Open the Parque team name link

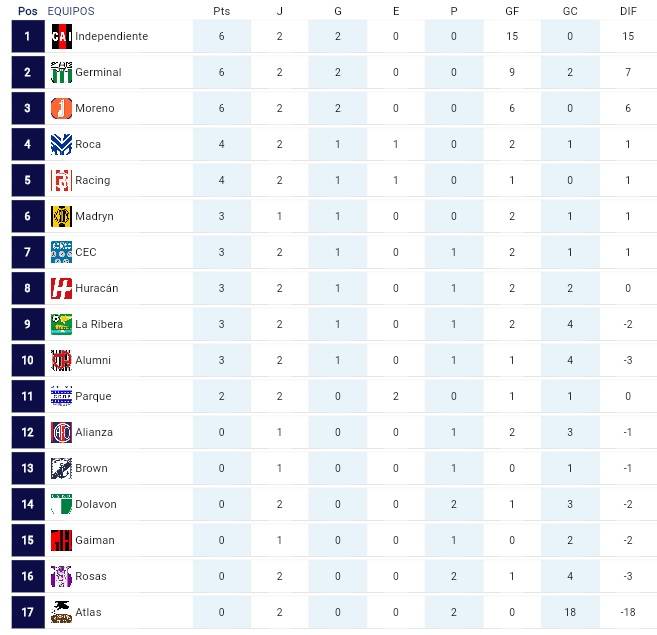(x=93, y=397)
